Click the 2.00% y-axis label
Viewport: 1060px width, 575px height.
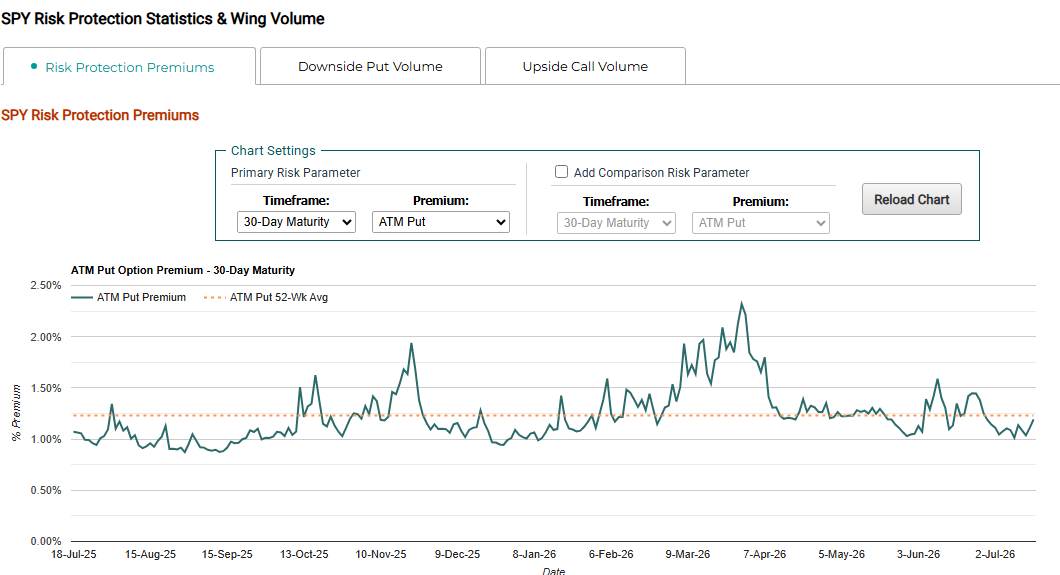point(46,336)
